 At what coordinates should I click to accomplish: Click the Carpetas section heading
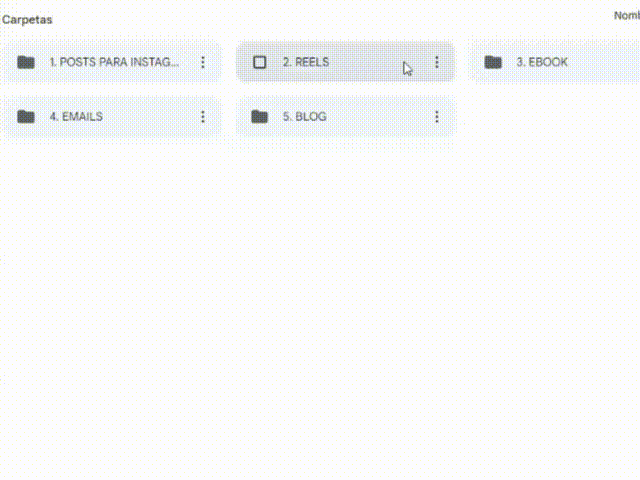(x=27, y=20)
